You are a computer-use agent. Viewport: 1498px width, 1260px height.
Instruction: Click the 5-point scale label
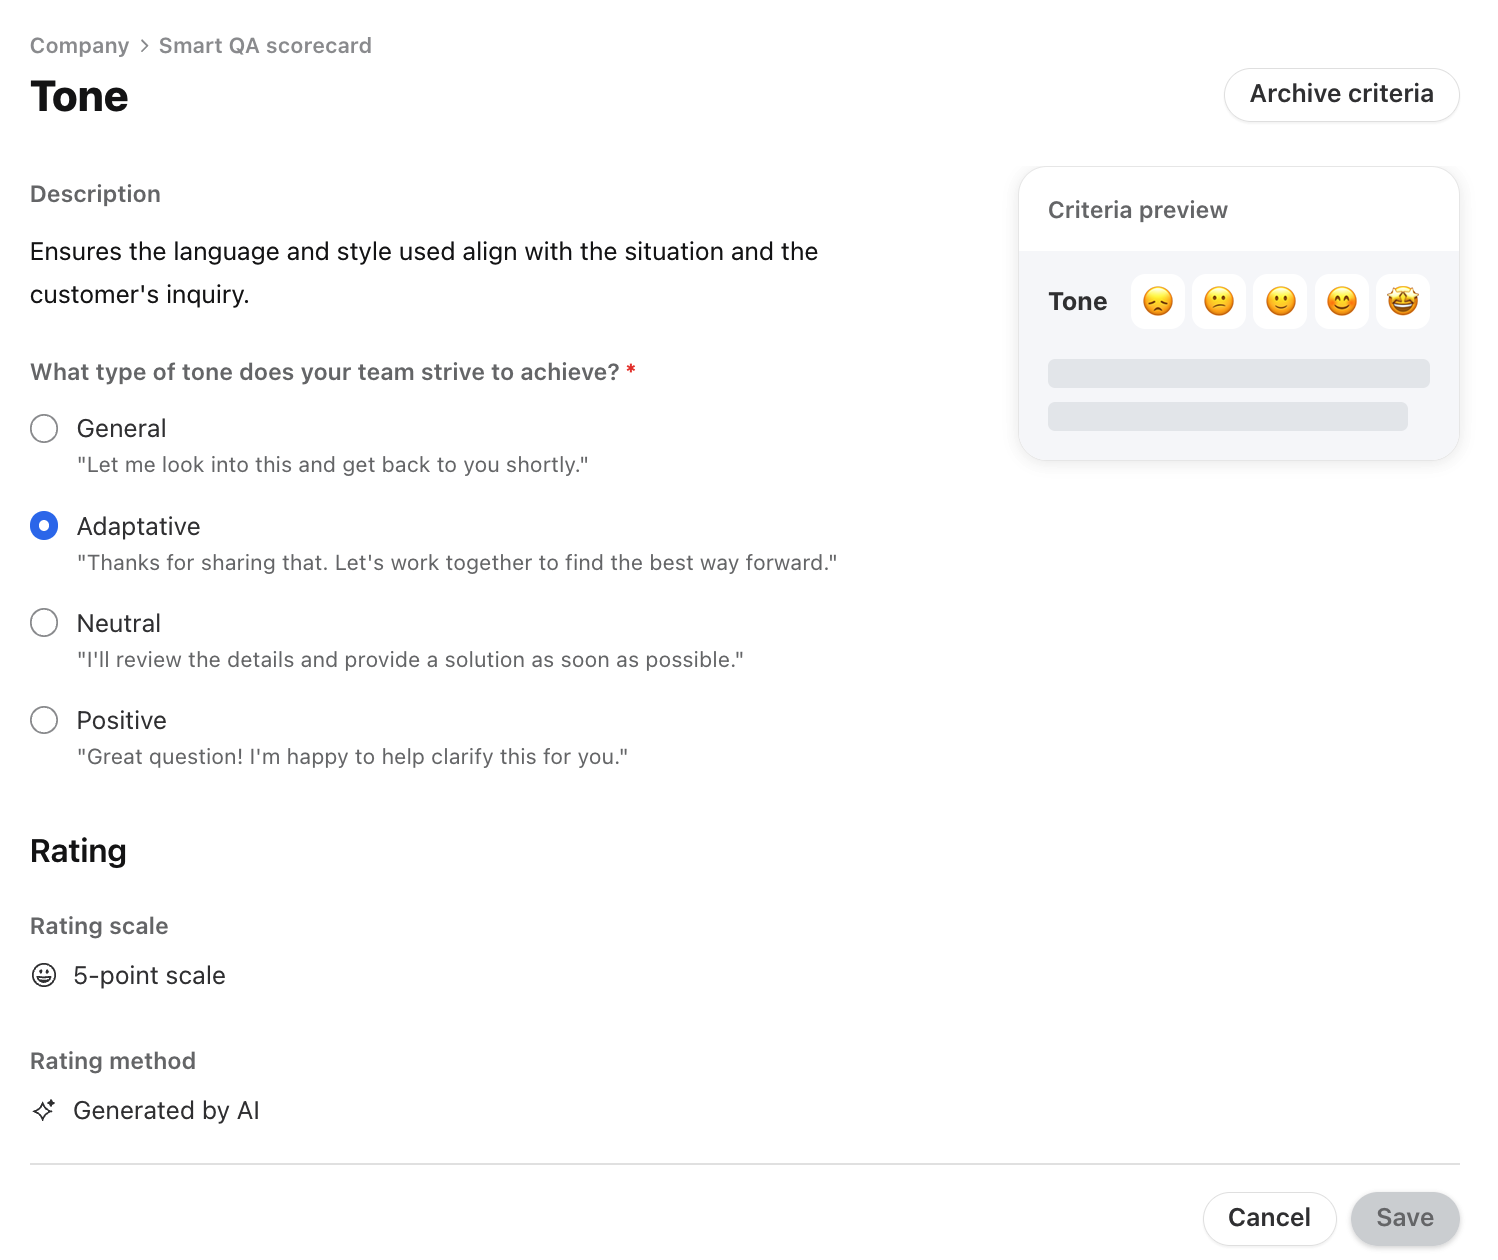[x=149, y=975]
